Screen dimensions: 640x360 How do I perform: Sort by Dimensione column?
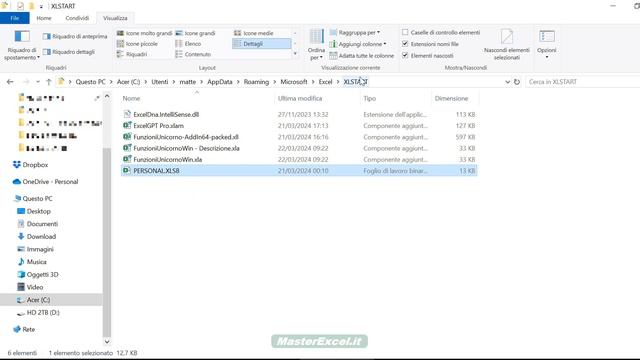(x=451, y=98)
